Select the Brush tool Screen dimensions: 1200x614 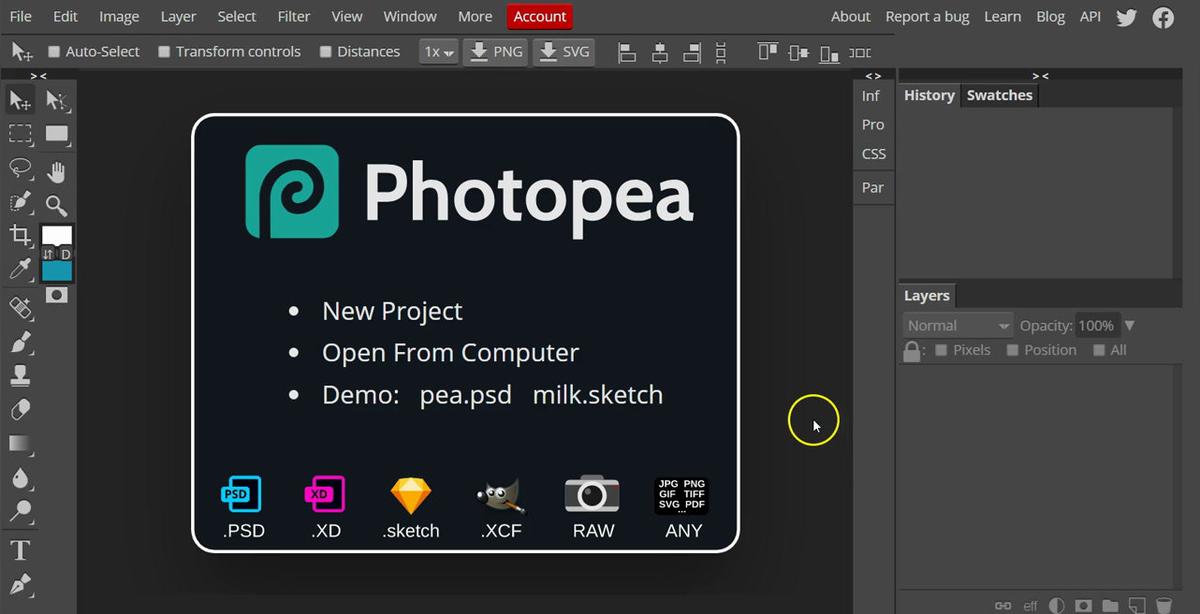click(20, 343)
